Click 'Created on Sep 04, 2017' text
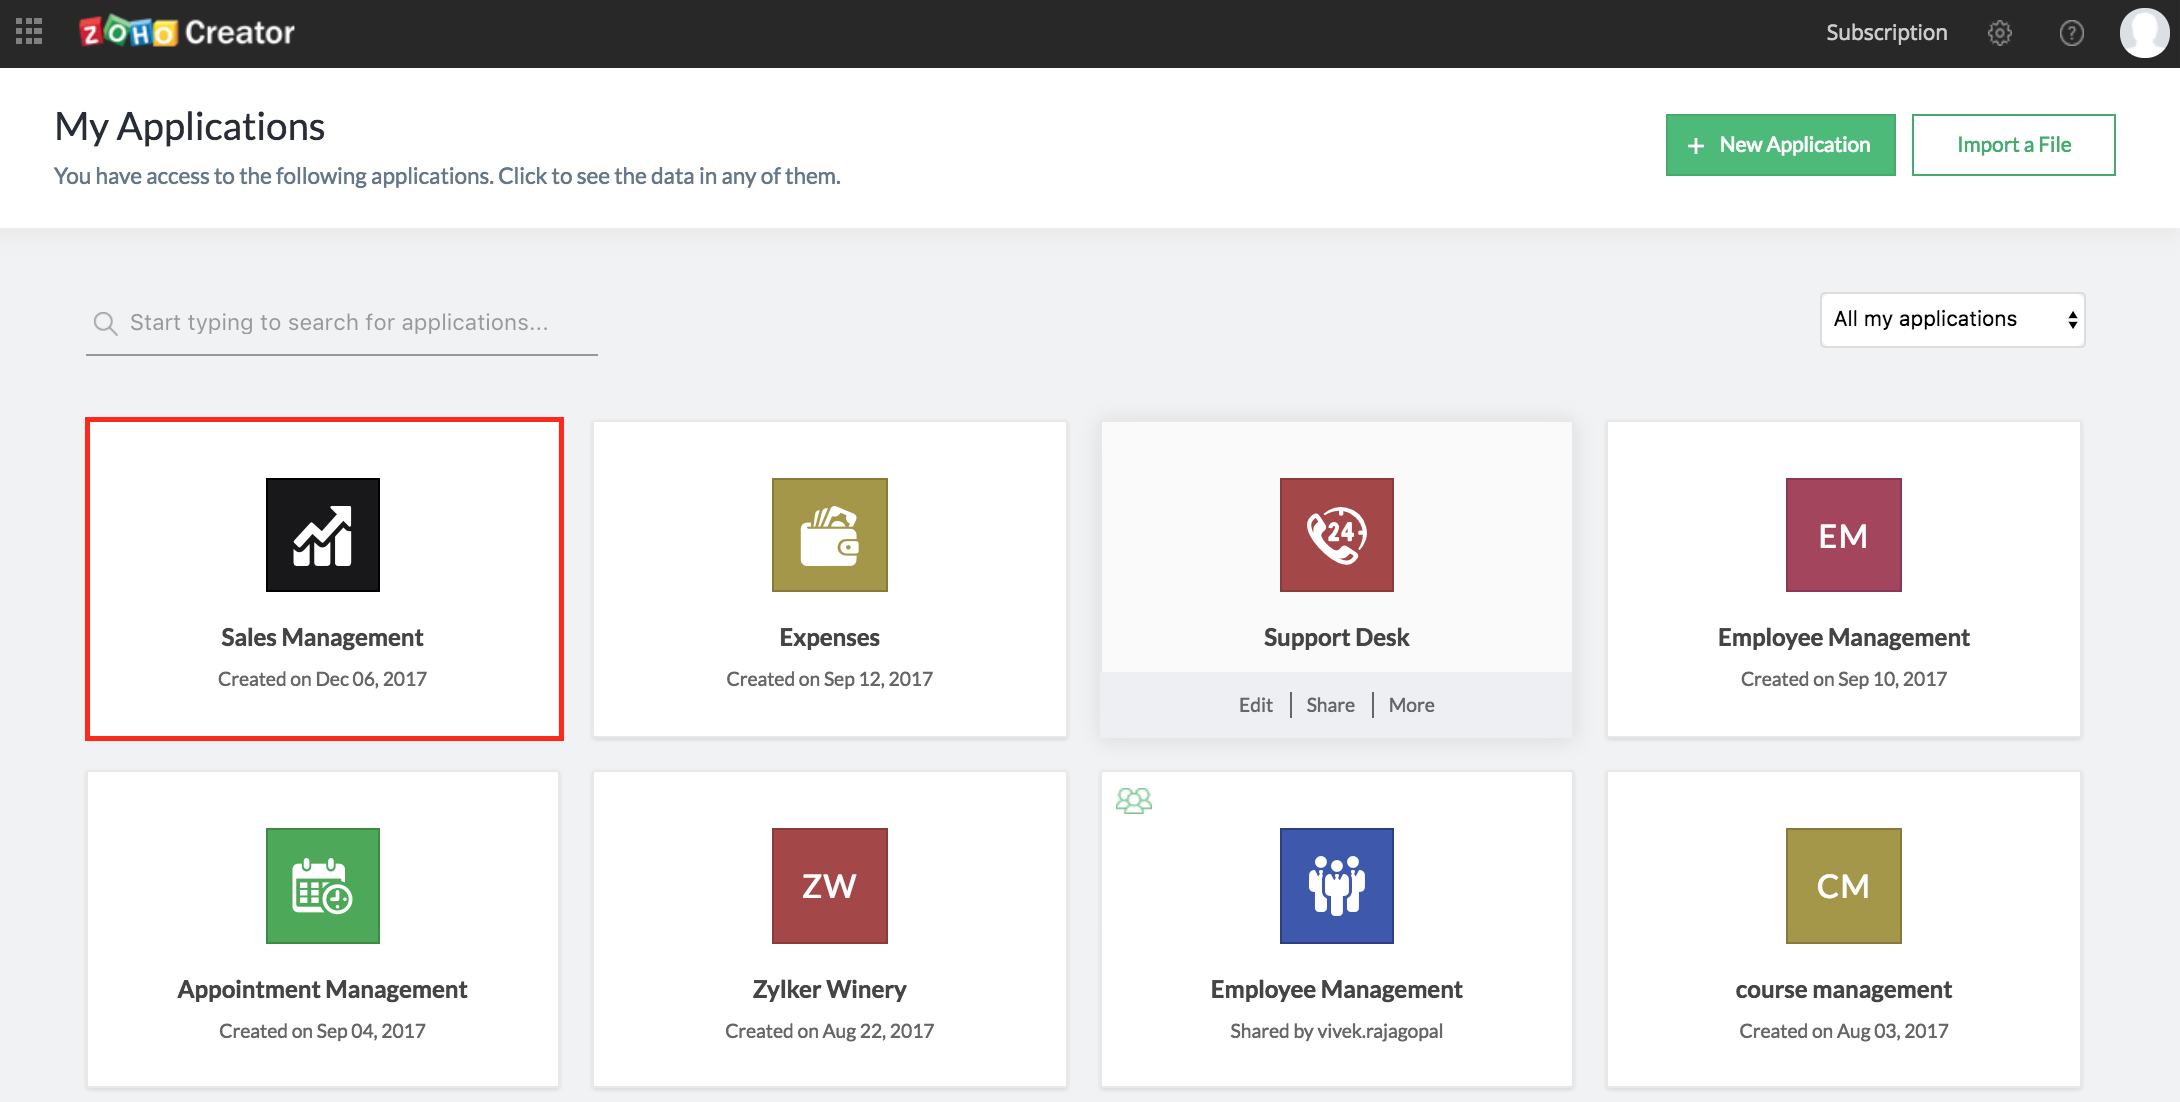The image size is (2180, 1102). coord(323,1031)
